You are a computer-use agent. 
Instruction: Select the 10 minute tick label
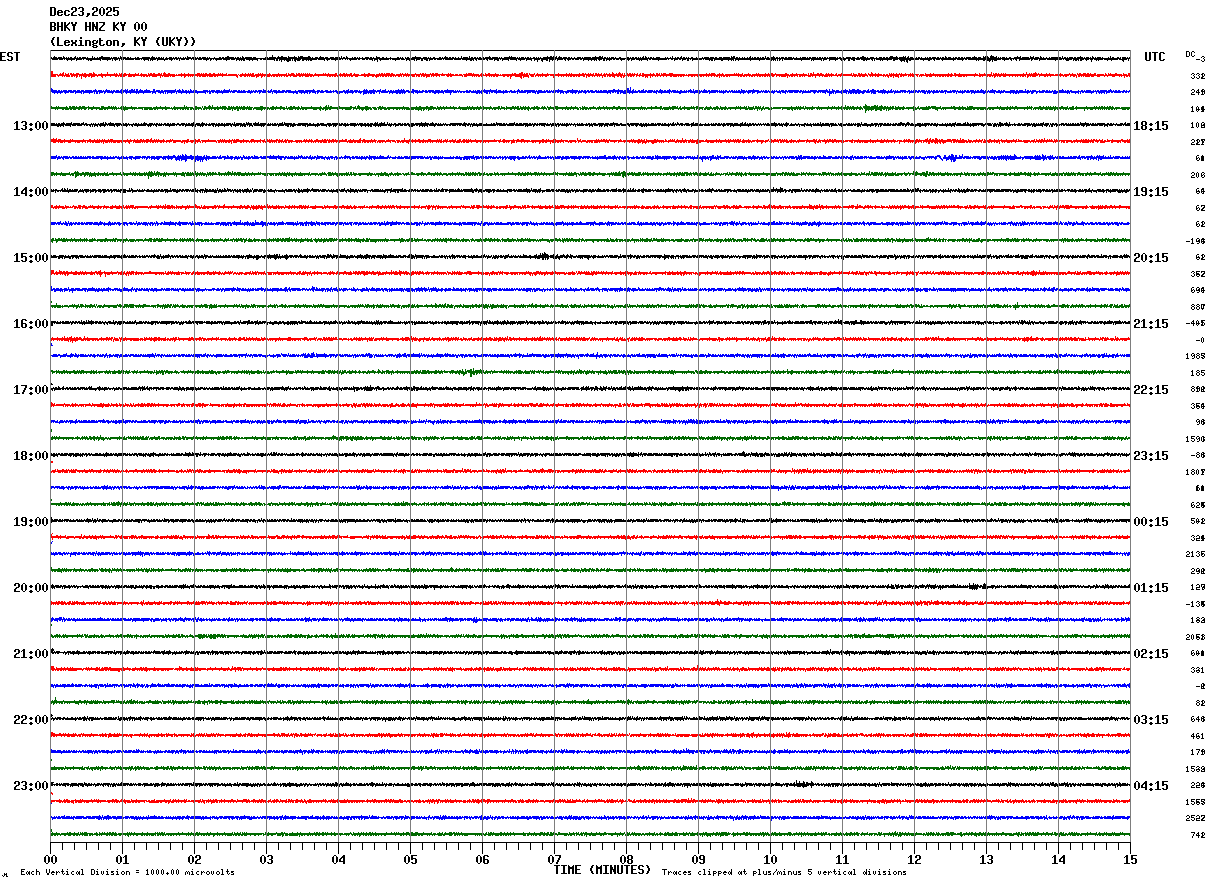pos(771,860)
